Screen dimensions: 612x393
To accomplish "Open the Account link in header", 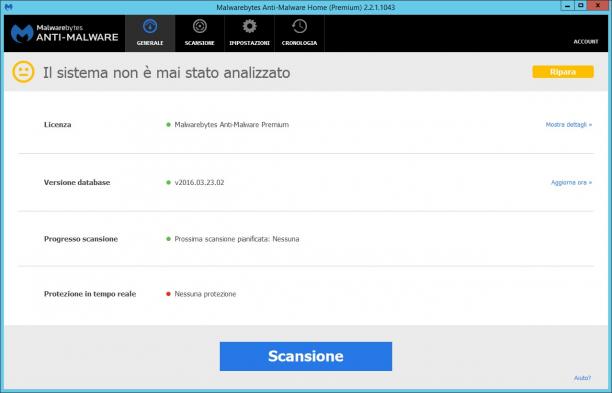I will pos(585,41).
